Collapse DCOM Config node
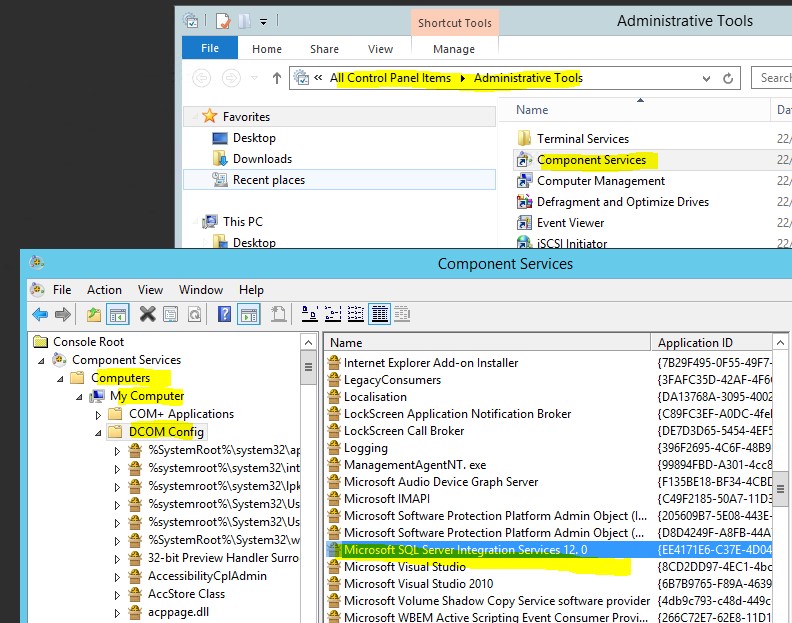This screenshot has width=792, height=623. pyautogui.click(x=98, y=433)
